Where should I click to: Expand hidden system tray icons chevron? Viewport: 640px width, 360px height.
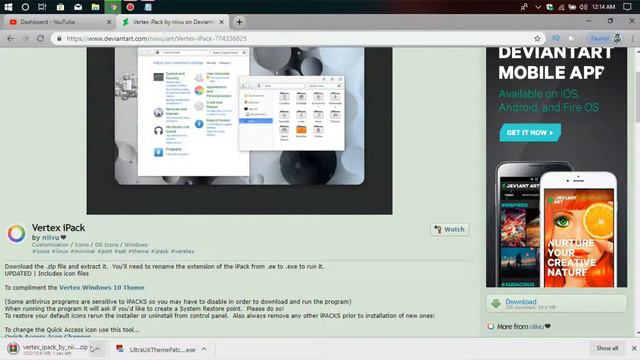pyautogui.click(x=538, y=7)
